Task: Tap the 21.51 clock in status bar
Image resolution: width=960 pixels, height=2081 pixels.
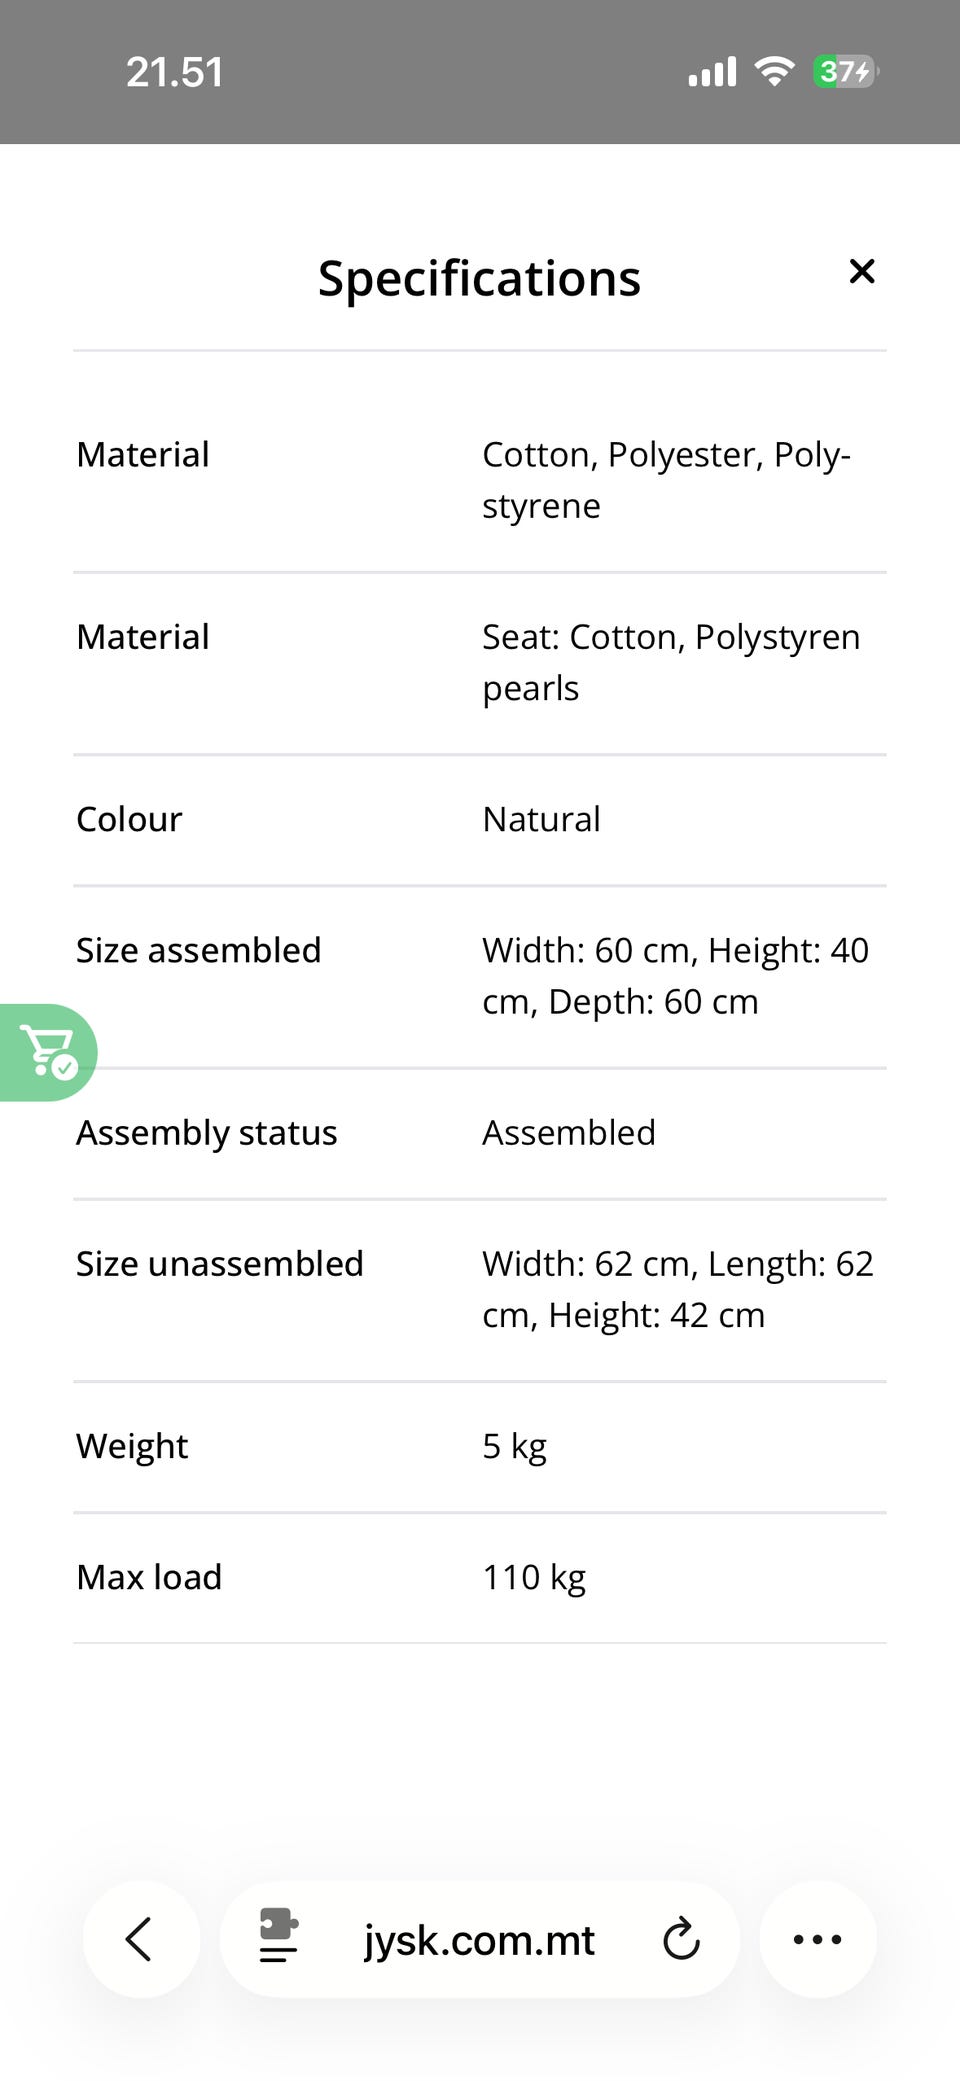Action: coord(175,72)
